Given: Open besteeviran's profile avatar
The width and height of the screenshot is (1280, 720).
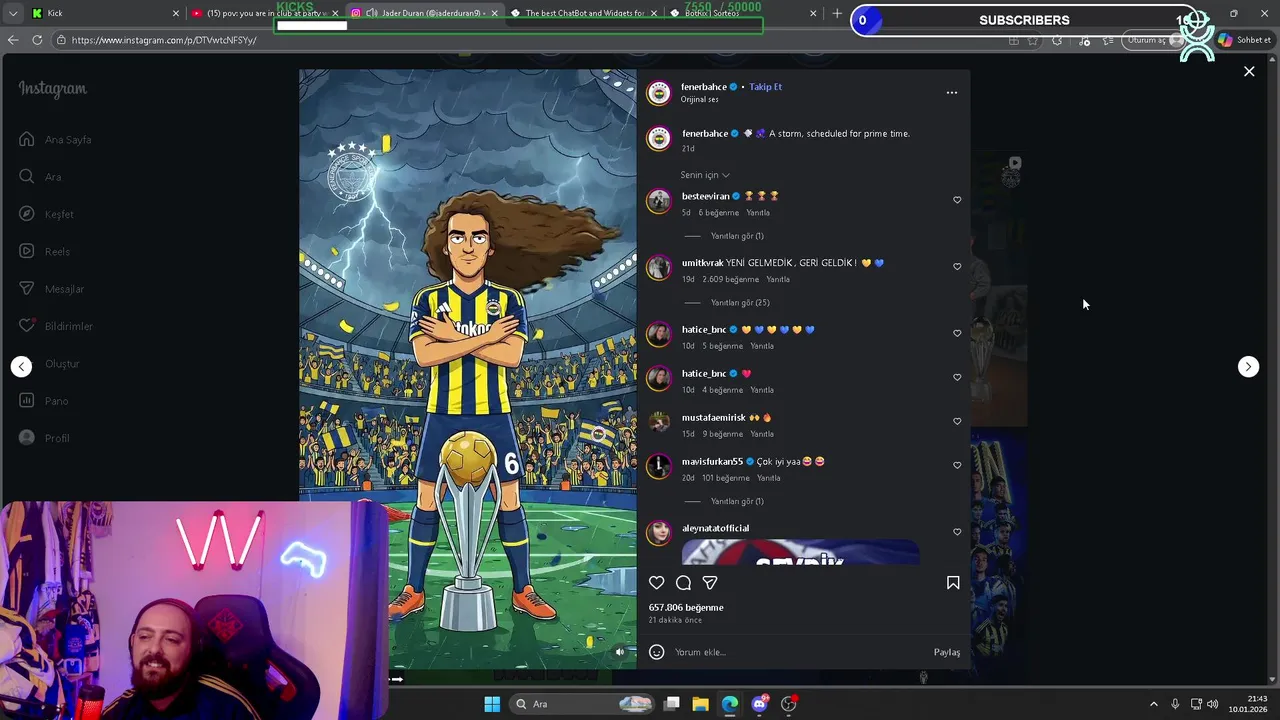Looking at the screenshot, I should click(658, 201).
